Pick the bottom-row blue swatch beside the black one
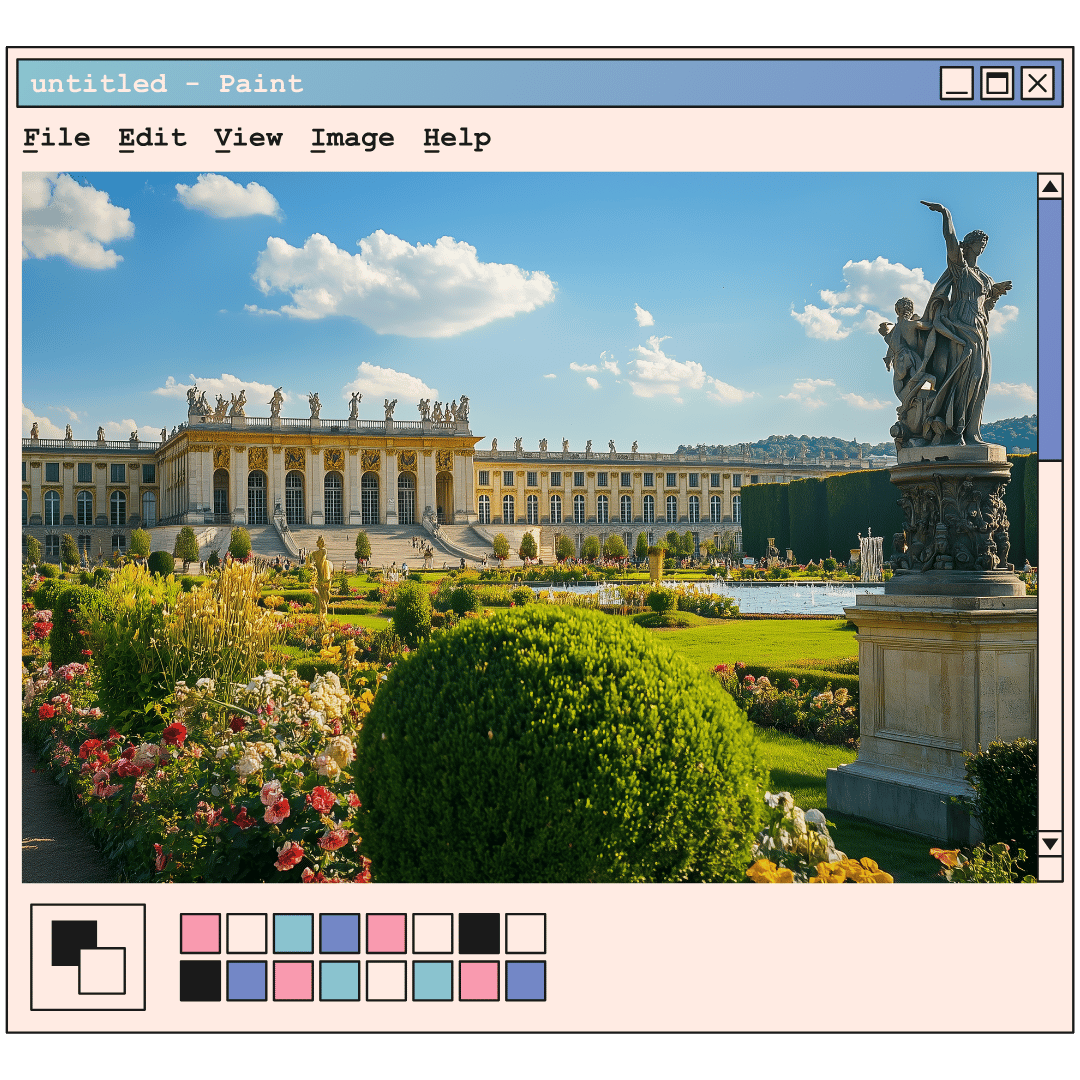Screen dimensions: 1080x1080 pyautogui.click(x=247, y=981)
